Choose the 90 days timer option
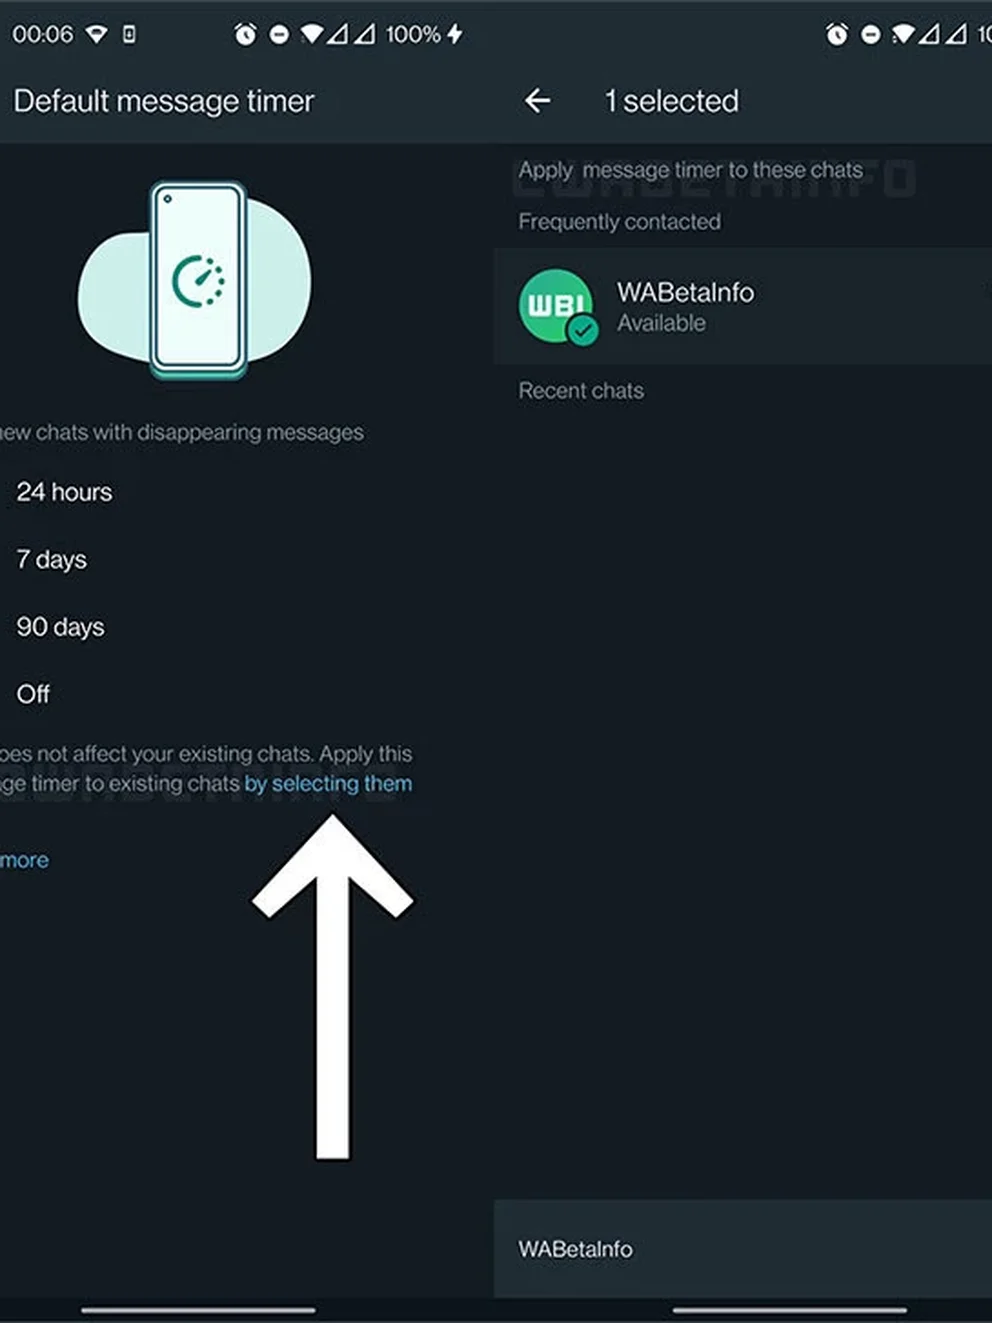The height and width of the screenshot is (1323, 992). [60, 627]
